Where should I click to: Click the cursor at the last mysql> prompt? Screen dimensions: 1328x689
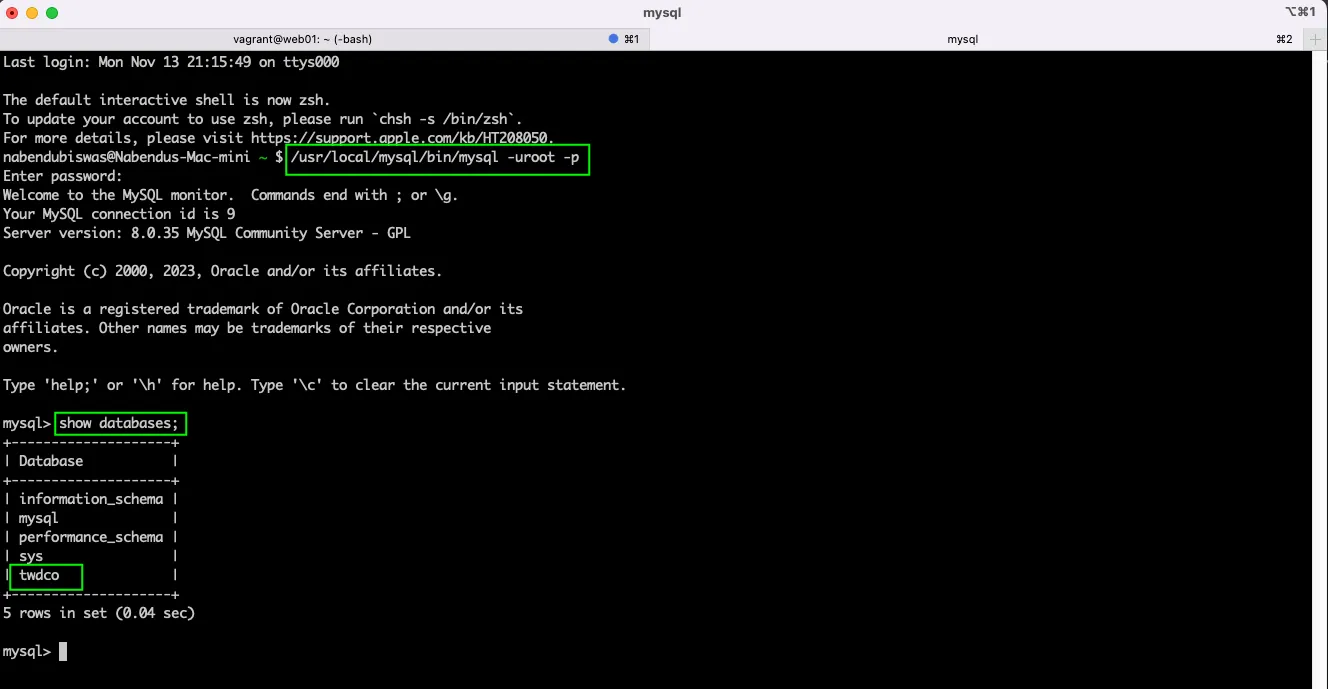click(x=63, y=652)
